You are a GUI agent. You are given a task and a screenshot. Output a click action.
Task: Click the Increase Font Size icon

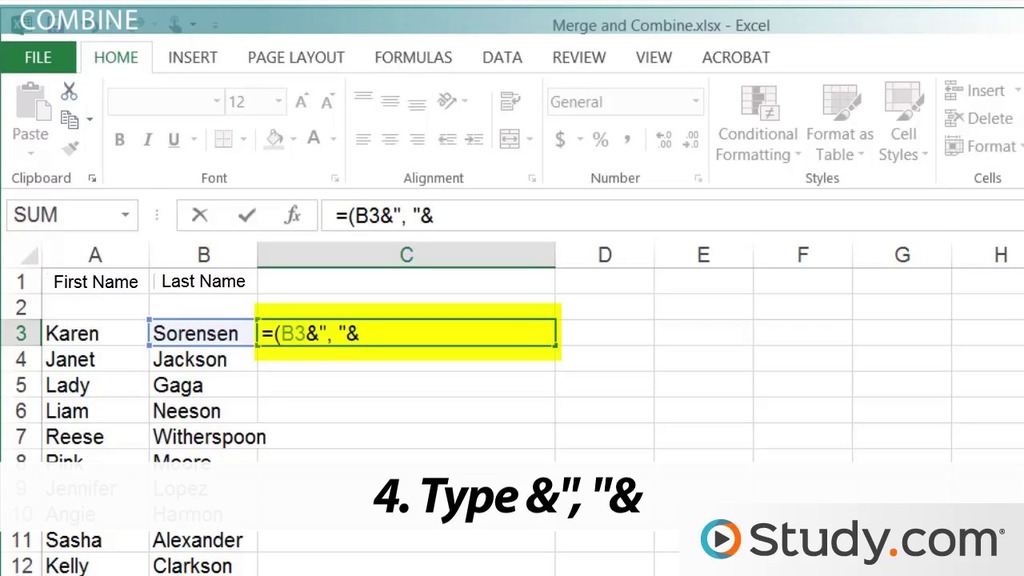301,102
